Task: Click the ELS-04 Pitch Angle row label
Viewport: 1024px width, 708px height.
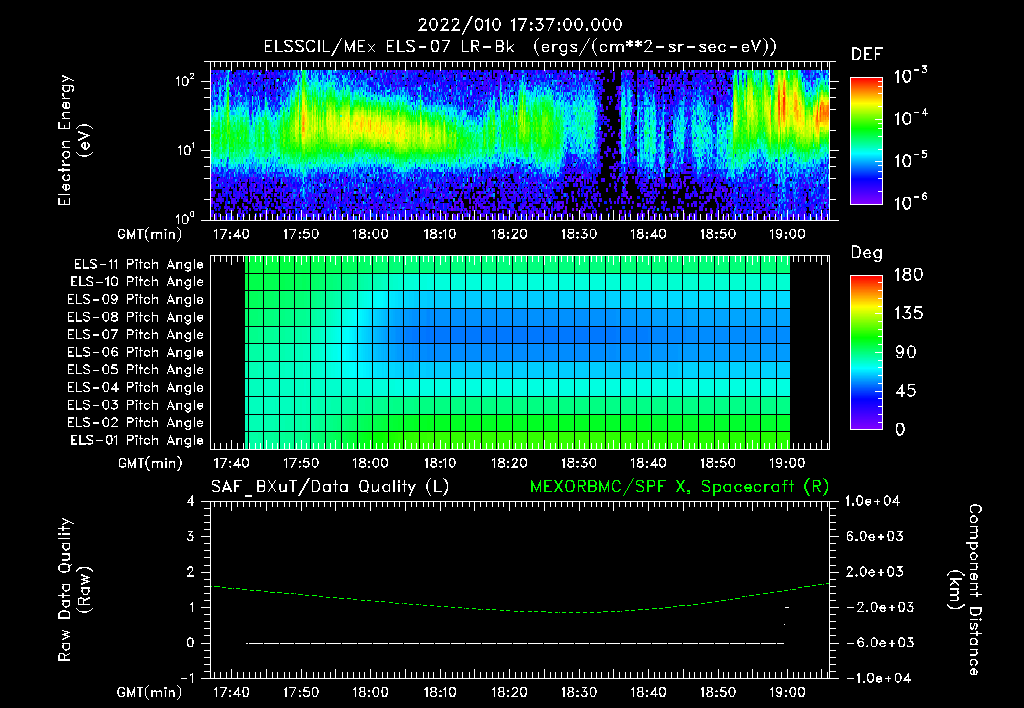Action: click(136, 388)
